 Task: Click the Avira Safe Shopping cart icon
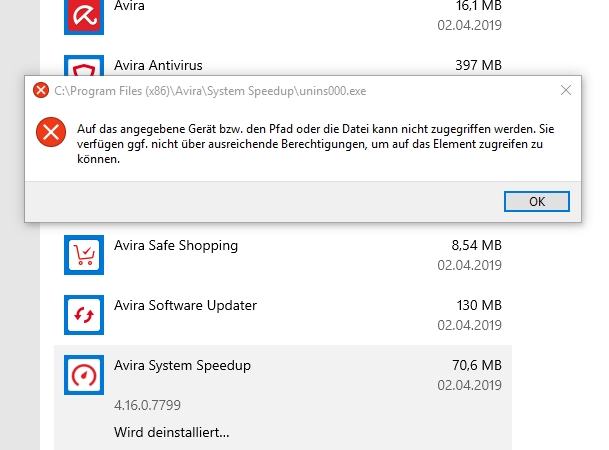pyautogui.click(x=84, y=255)
